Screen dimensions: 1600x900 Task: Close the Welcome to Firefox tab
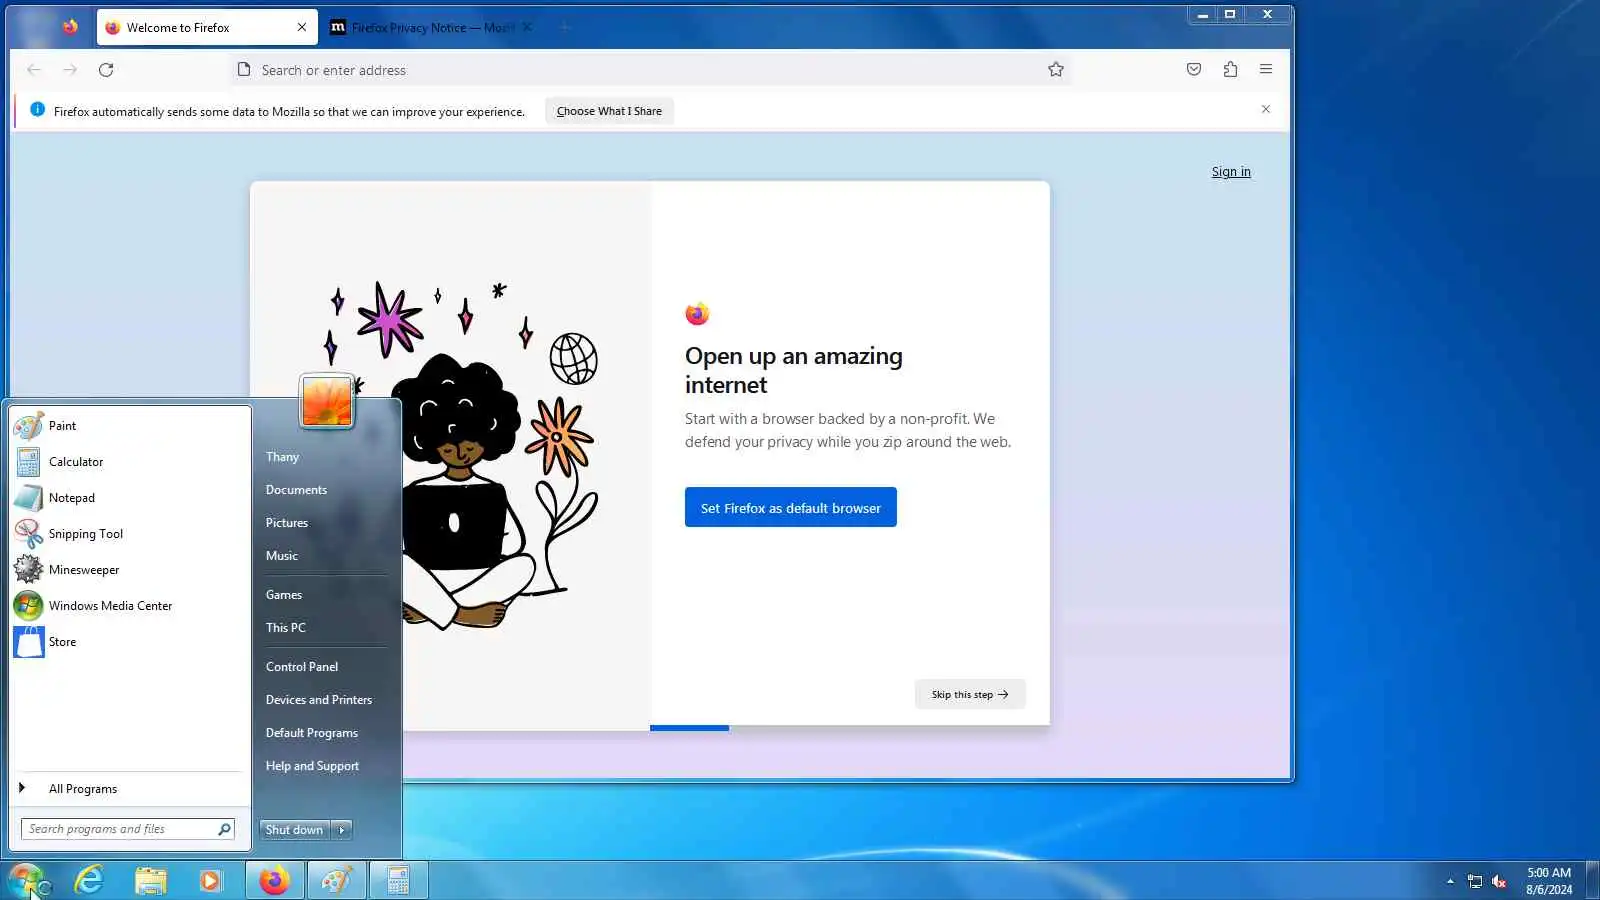(302, 28)
